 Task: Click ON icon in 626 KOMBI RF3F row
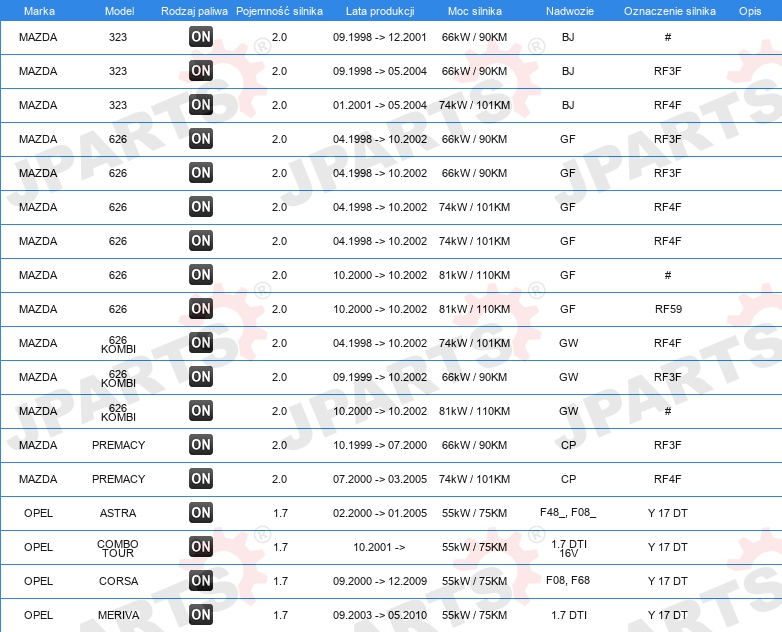(201, 377)
